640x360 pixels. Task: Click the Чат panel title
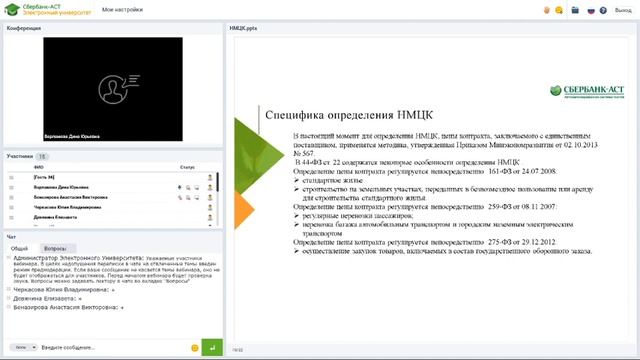(x=11, y=237)
